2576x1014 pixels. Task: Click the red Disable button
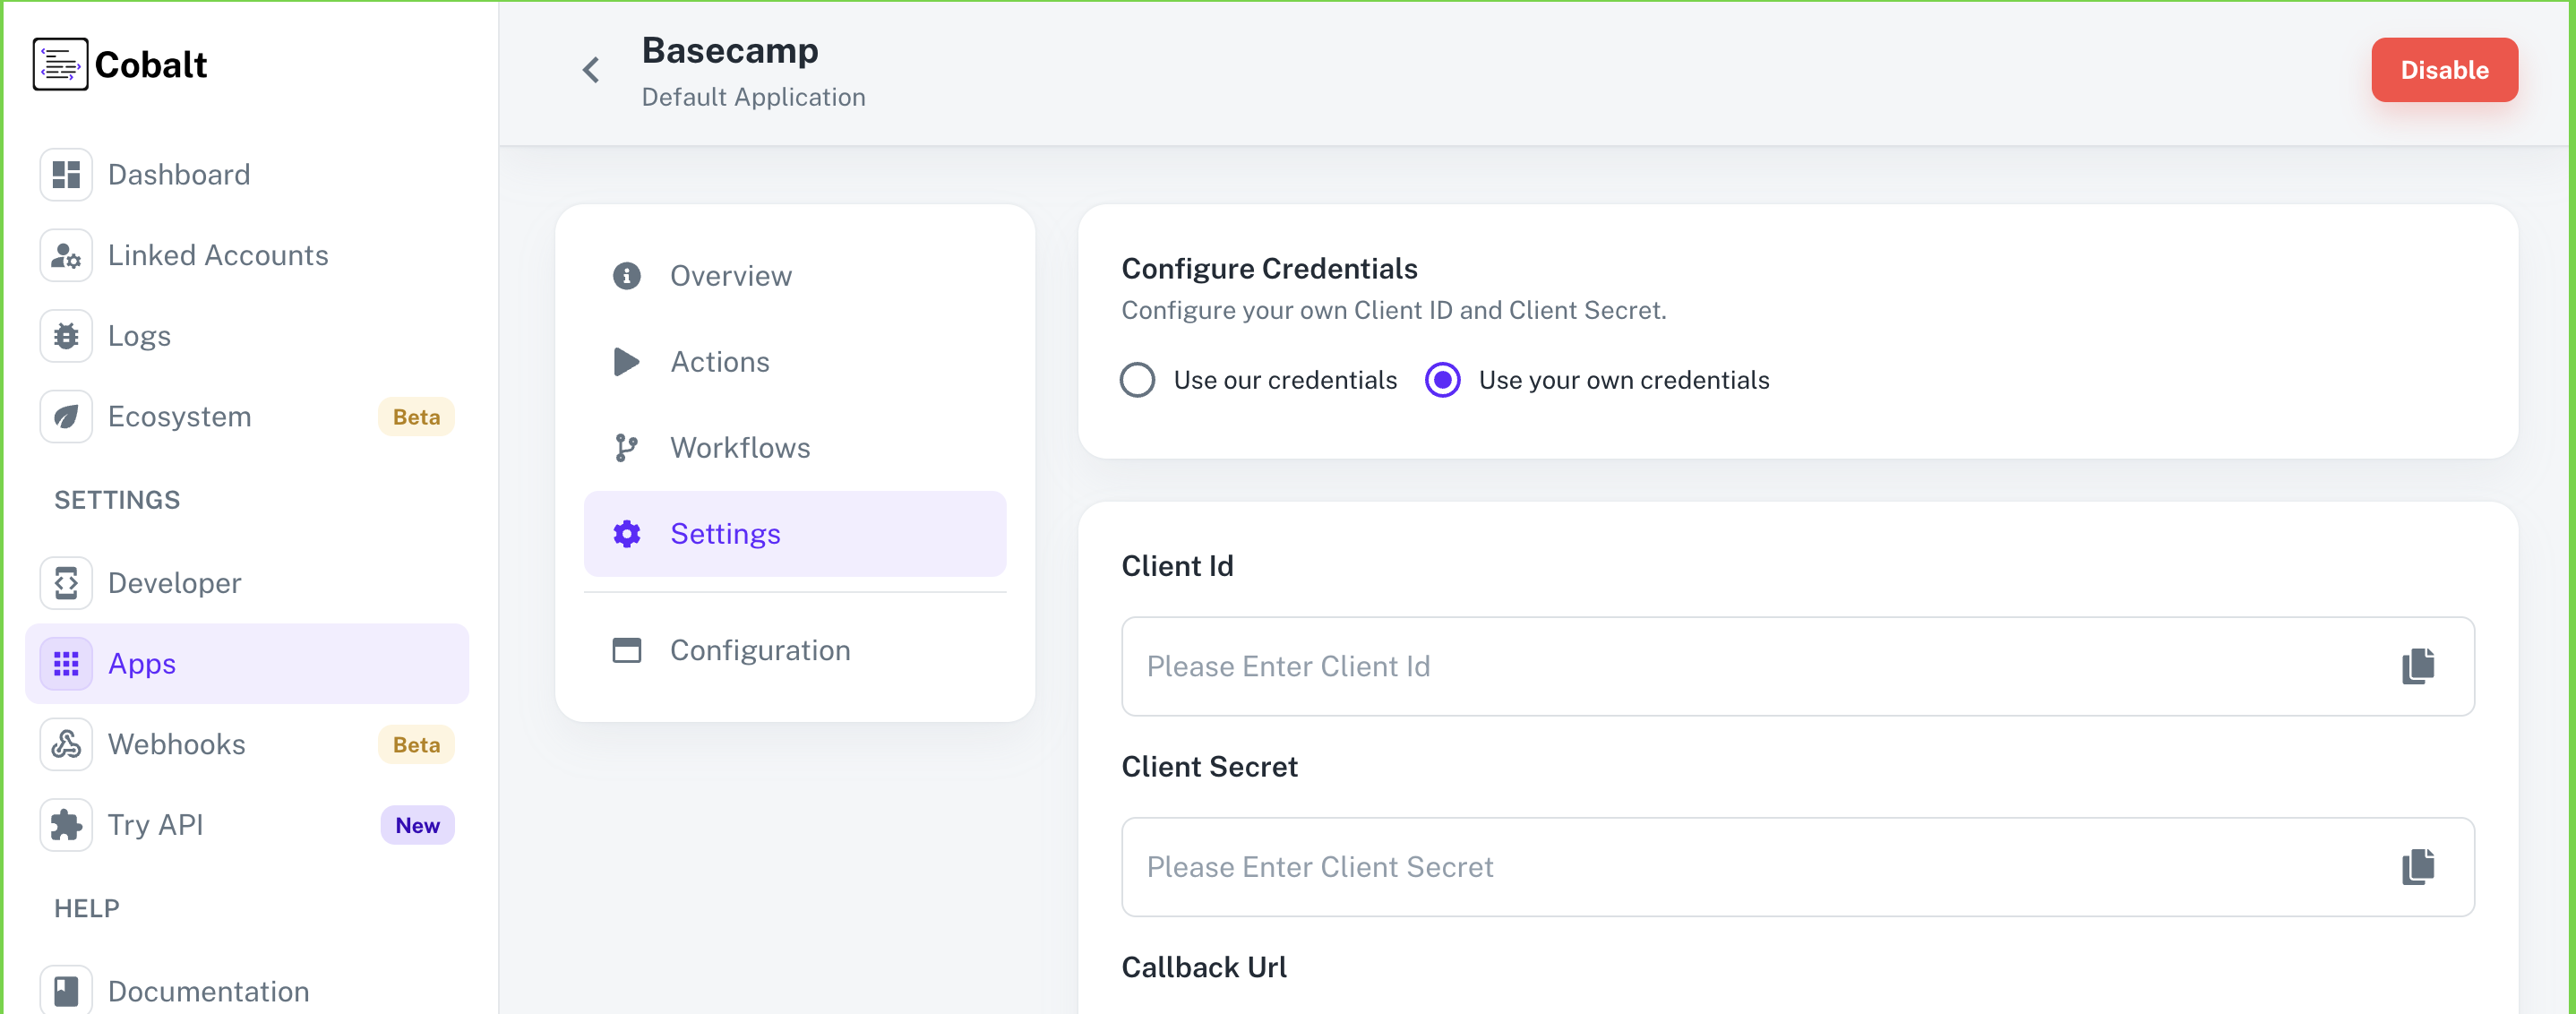[x=2444, y=69]
